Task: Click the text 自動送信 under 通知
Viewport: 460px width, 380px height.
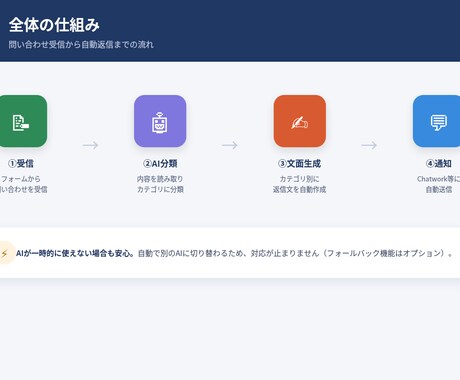Action: click(x=439, y=189)
